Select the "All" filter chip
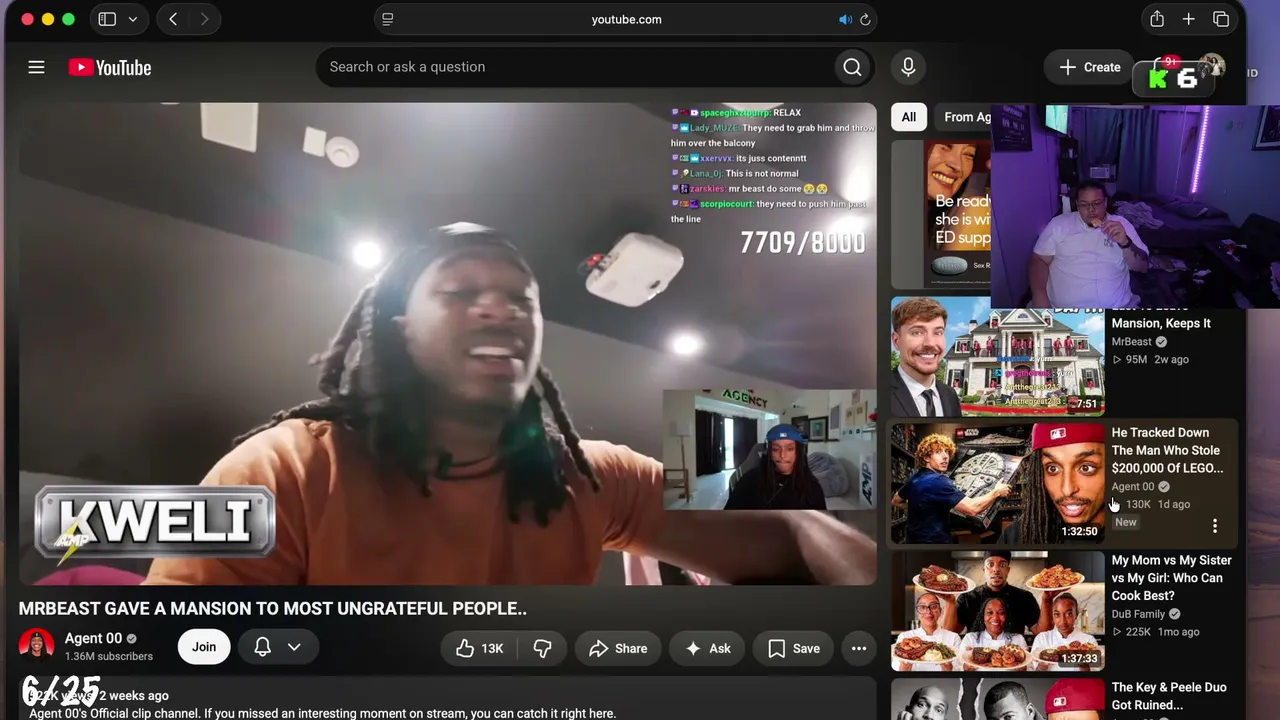The height and width of the screenshot is (720, 1280). (908, 117)
